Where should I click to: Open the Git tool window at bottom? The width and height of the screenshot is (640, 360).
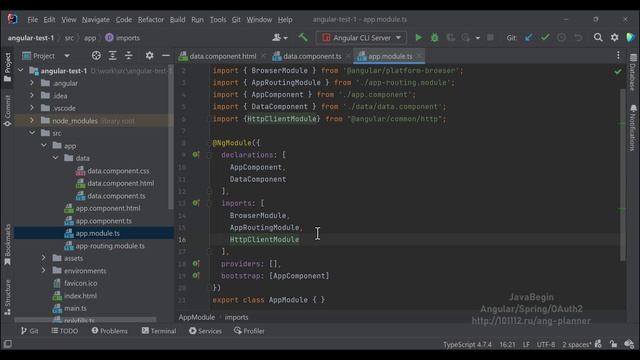pos(30,331)
